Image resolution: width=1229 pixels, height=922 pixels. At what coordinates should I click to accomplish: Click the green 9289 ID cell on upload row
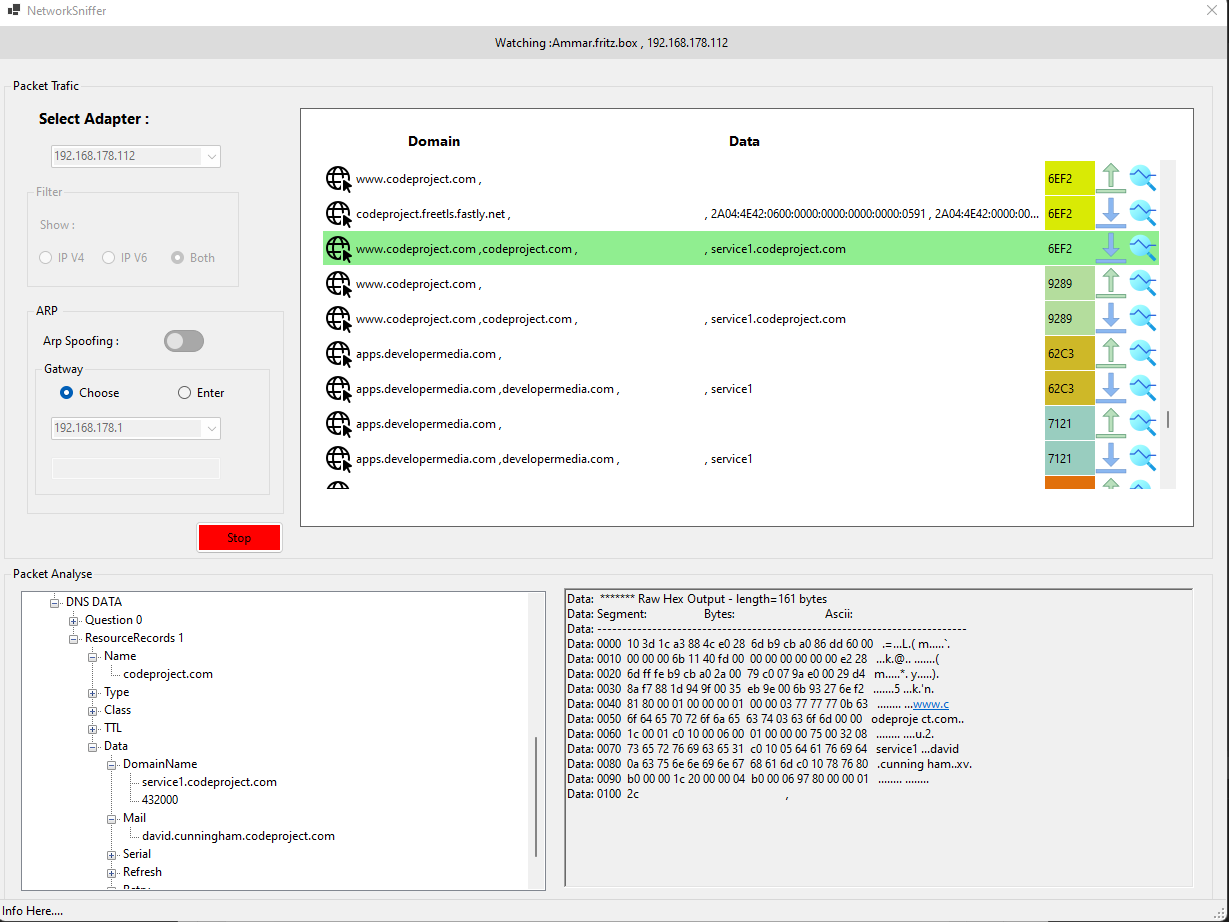pos(1070,283)
